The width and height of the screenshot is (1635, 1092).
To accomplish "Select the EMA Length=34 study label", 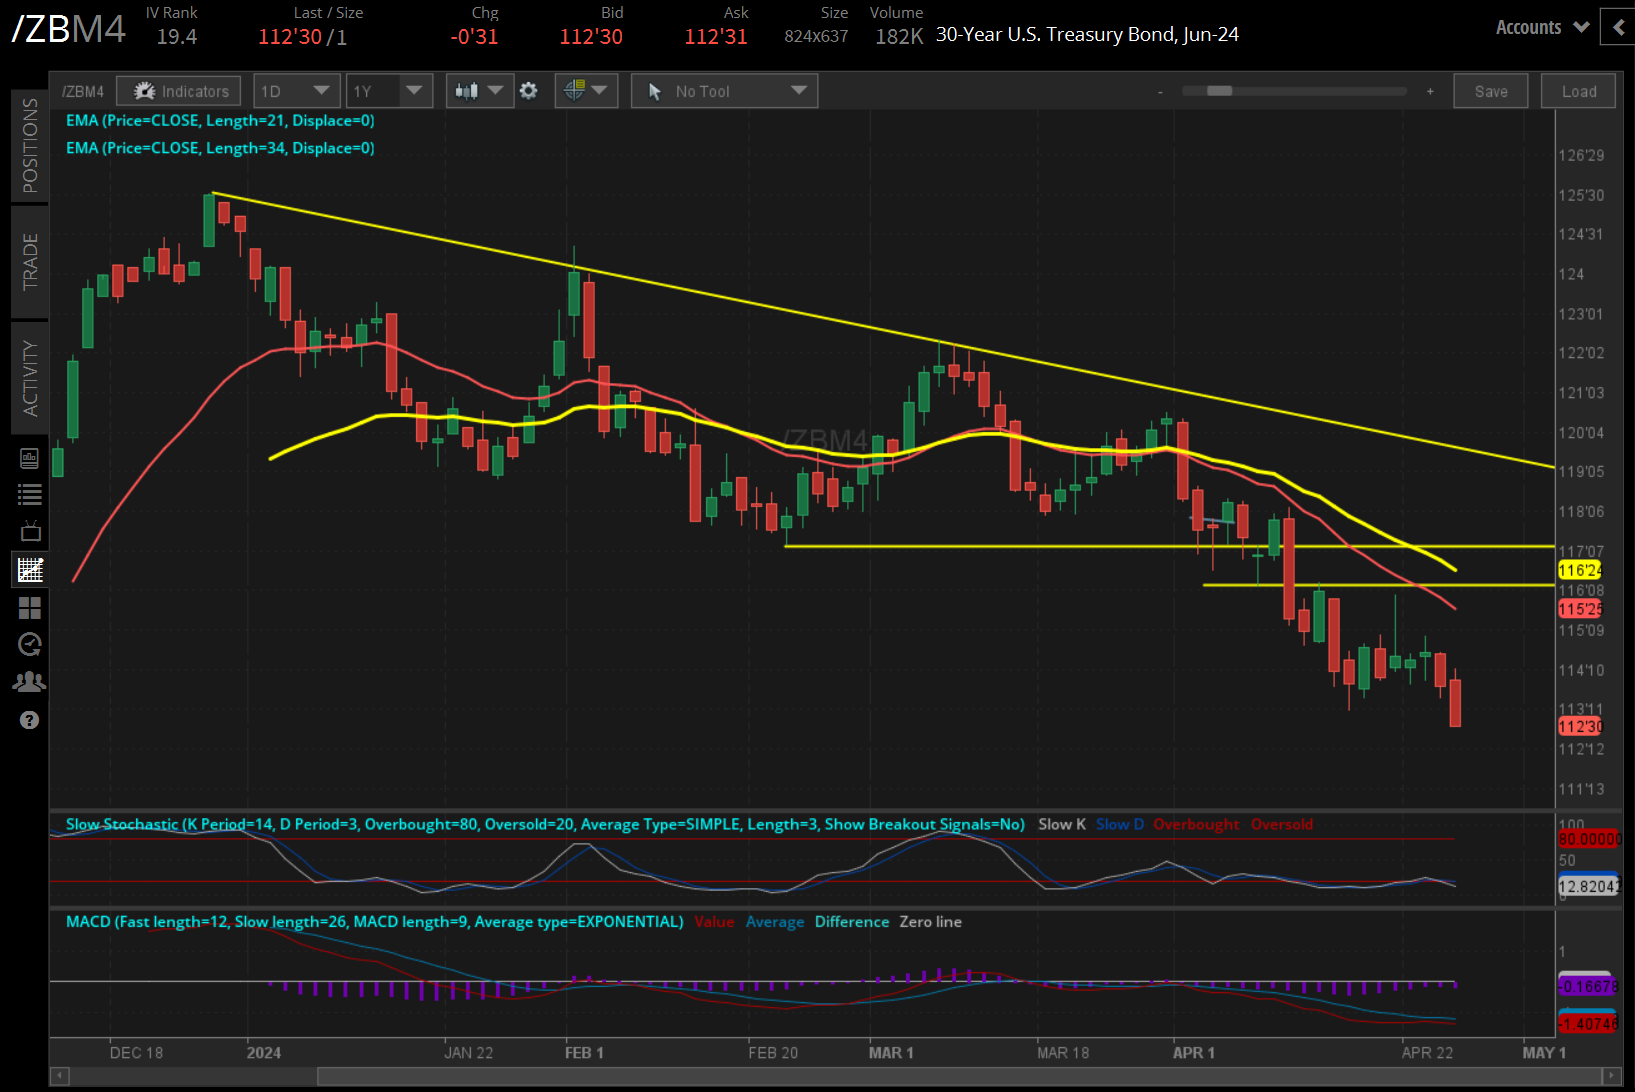I will [x=220, y=148].
